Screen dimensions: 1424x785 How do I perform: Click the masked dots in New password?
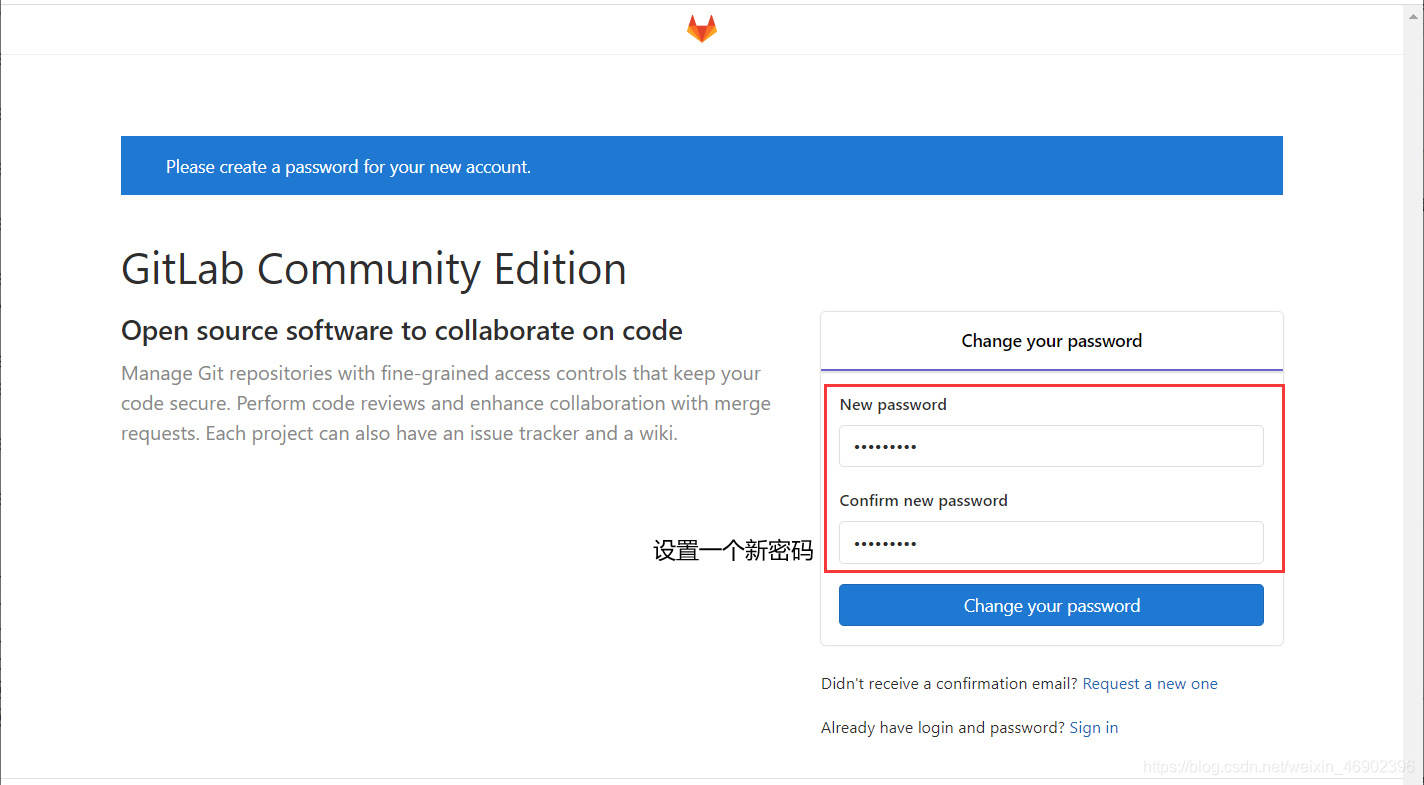pos(885,447)
